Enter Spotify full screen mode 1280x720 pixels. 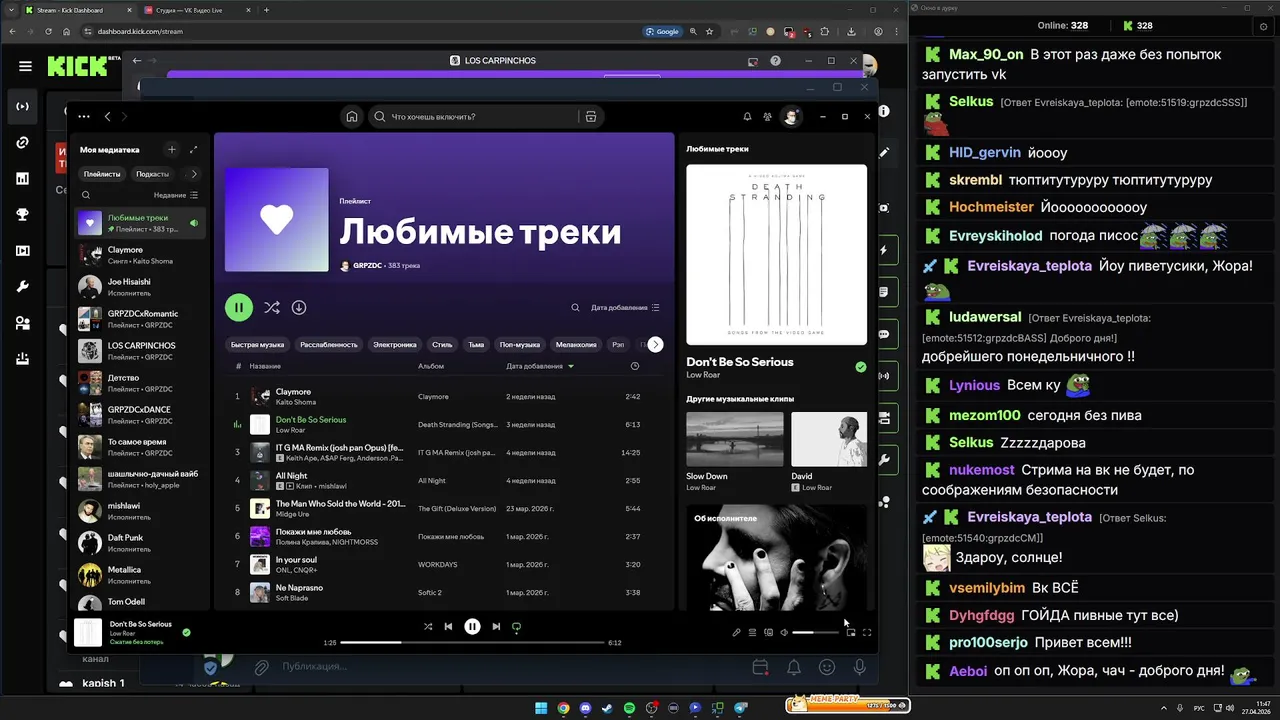point(867,632)
